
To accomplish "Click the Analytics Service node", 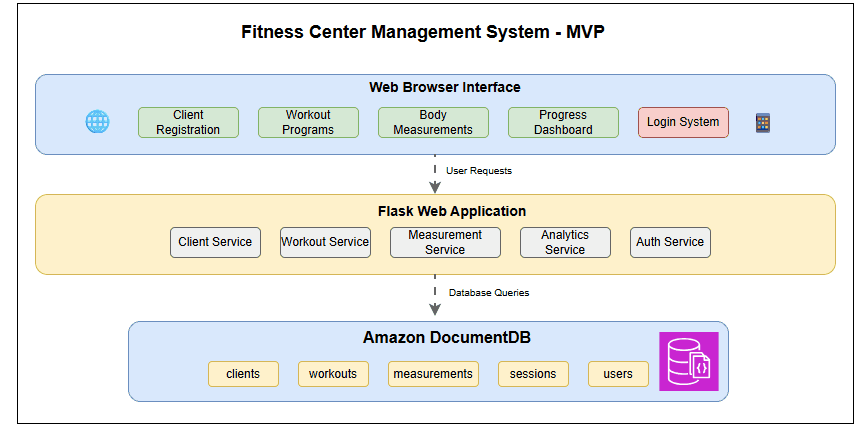I will tap(565, 242).
